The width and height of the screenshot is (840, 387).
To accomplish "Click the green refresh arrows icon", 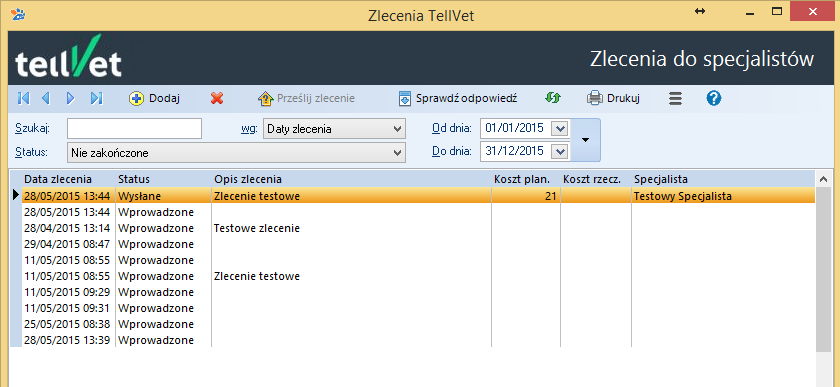I will (x=552, y=98).
